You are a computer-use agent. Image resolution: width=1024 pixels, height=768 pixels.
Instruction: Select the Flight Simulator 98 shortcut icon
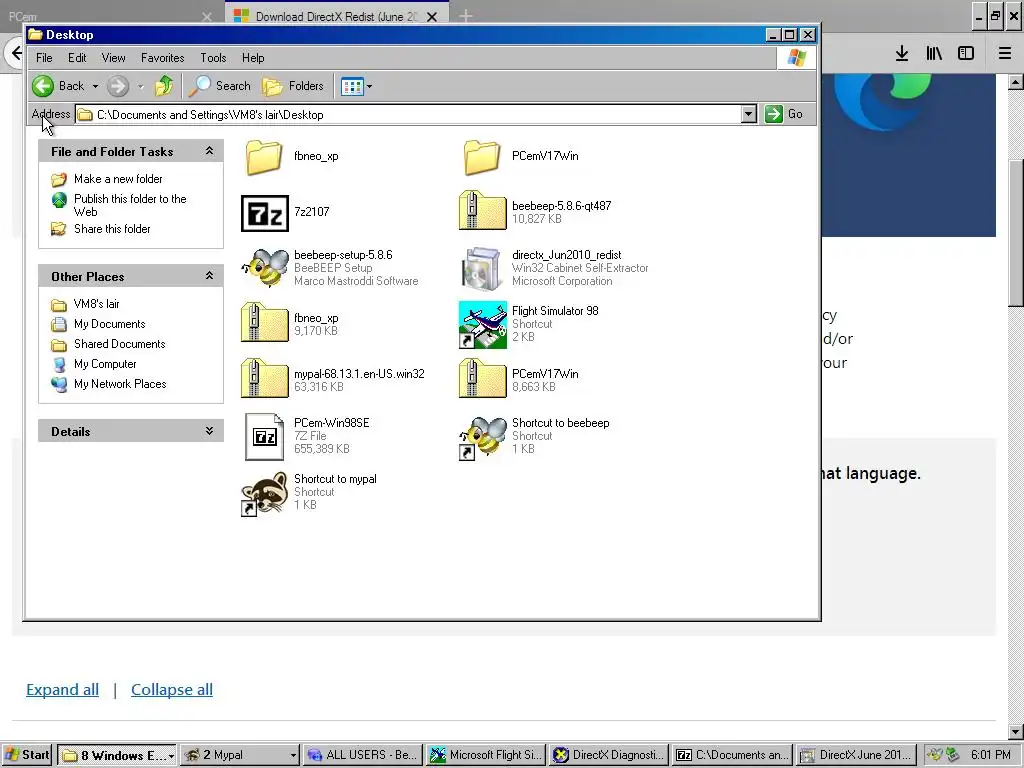tap(483, 325)
